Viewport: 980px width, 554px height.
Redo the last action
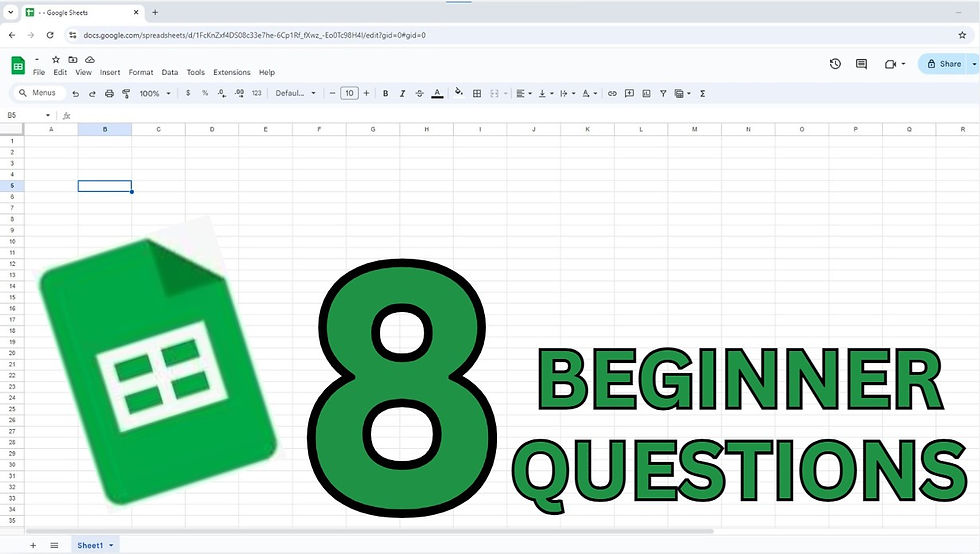pyautogui.click(x=92, y=93)
